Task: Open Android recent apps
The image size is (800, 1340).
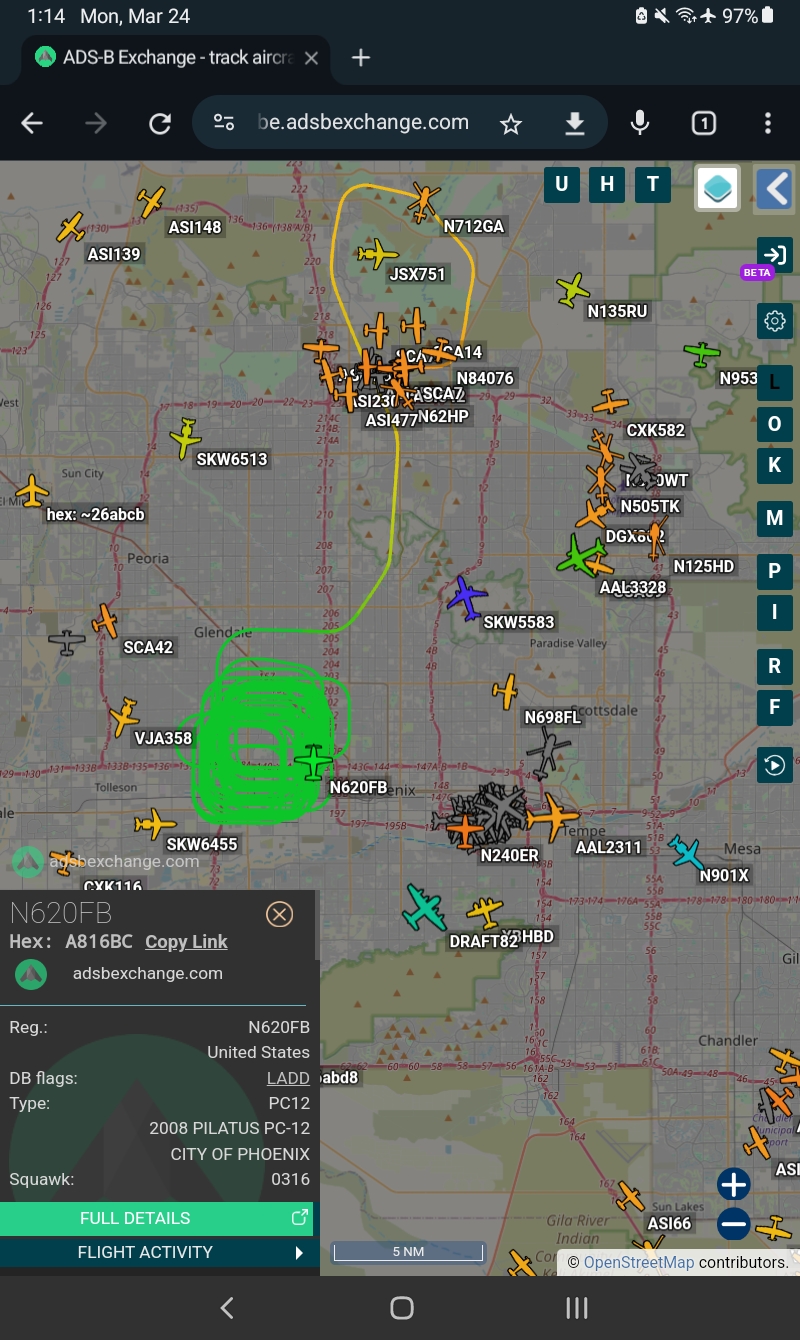Action: click(576, 1307)
